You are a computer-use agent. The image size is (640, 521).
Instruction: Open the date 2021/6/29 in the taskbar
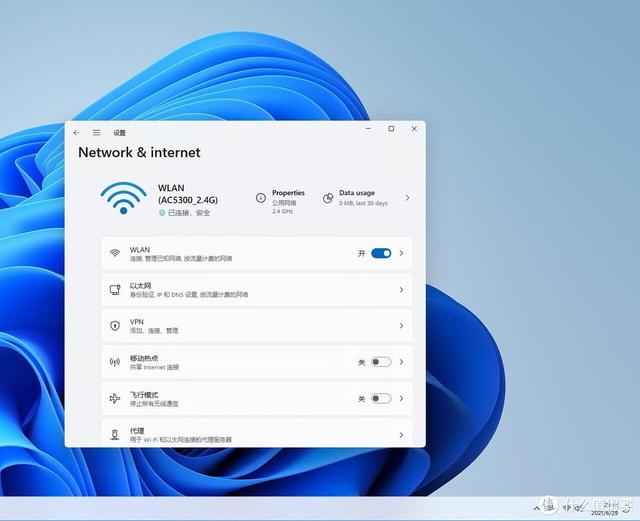click(604, 513)
